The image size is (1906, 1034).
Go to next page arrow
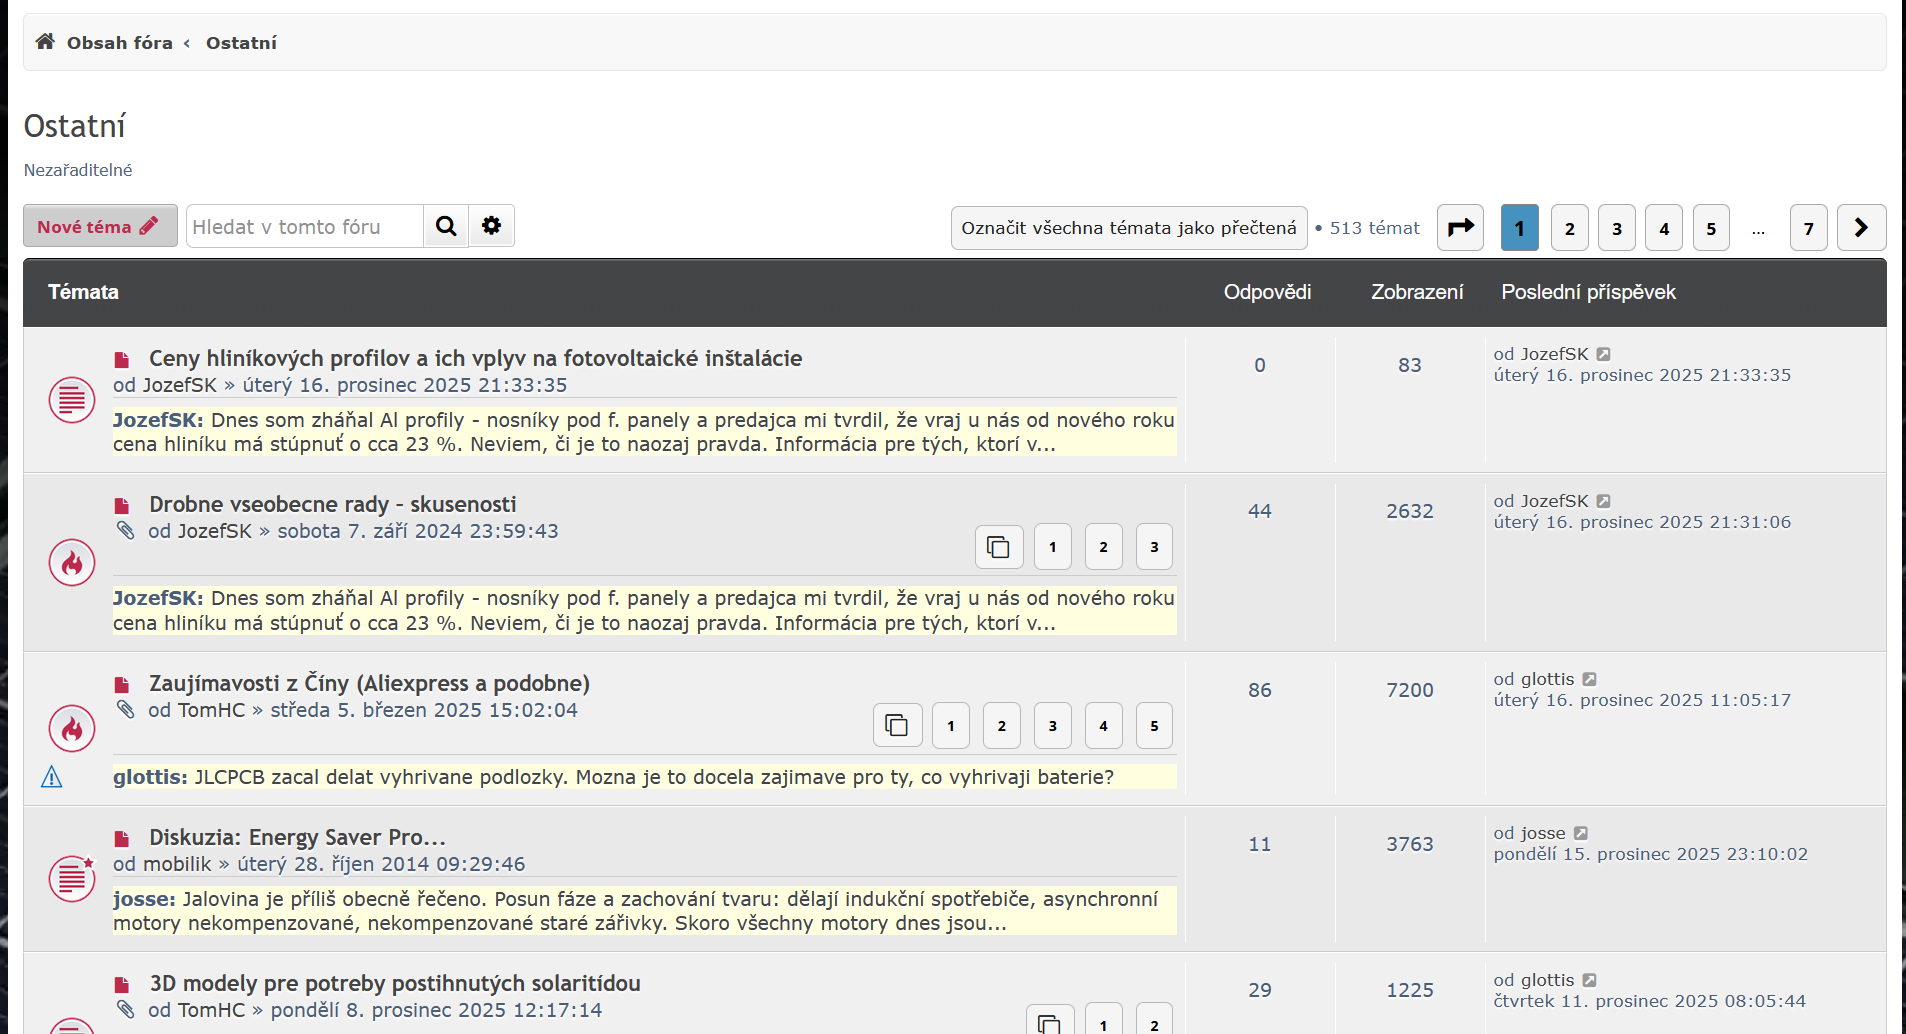(x=1861, y=227)
